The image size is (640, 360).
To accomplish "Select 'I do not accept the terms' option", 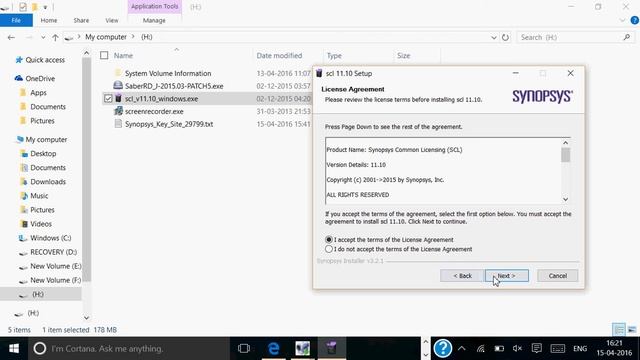I will [329, 249].
